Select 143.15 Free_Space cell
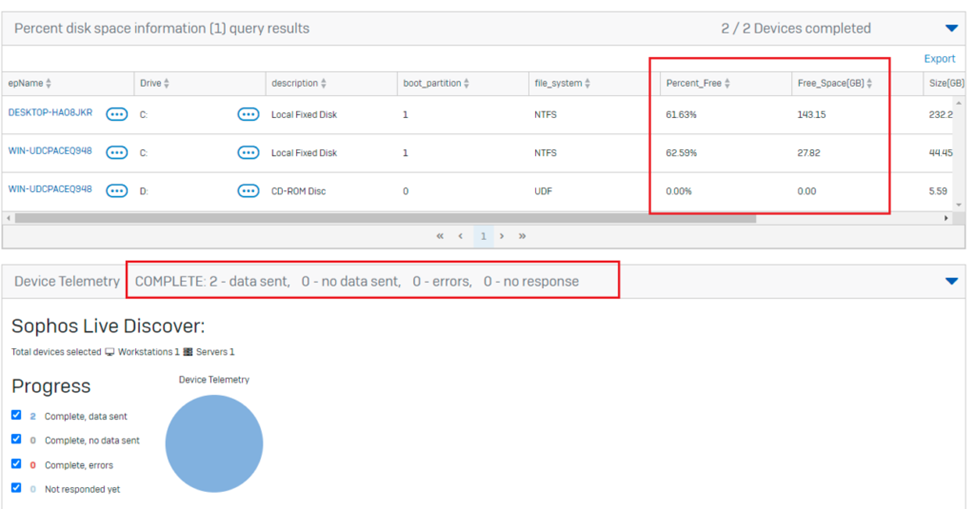Screen dimensions: 975x509 [x=811, y=114]
